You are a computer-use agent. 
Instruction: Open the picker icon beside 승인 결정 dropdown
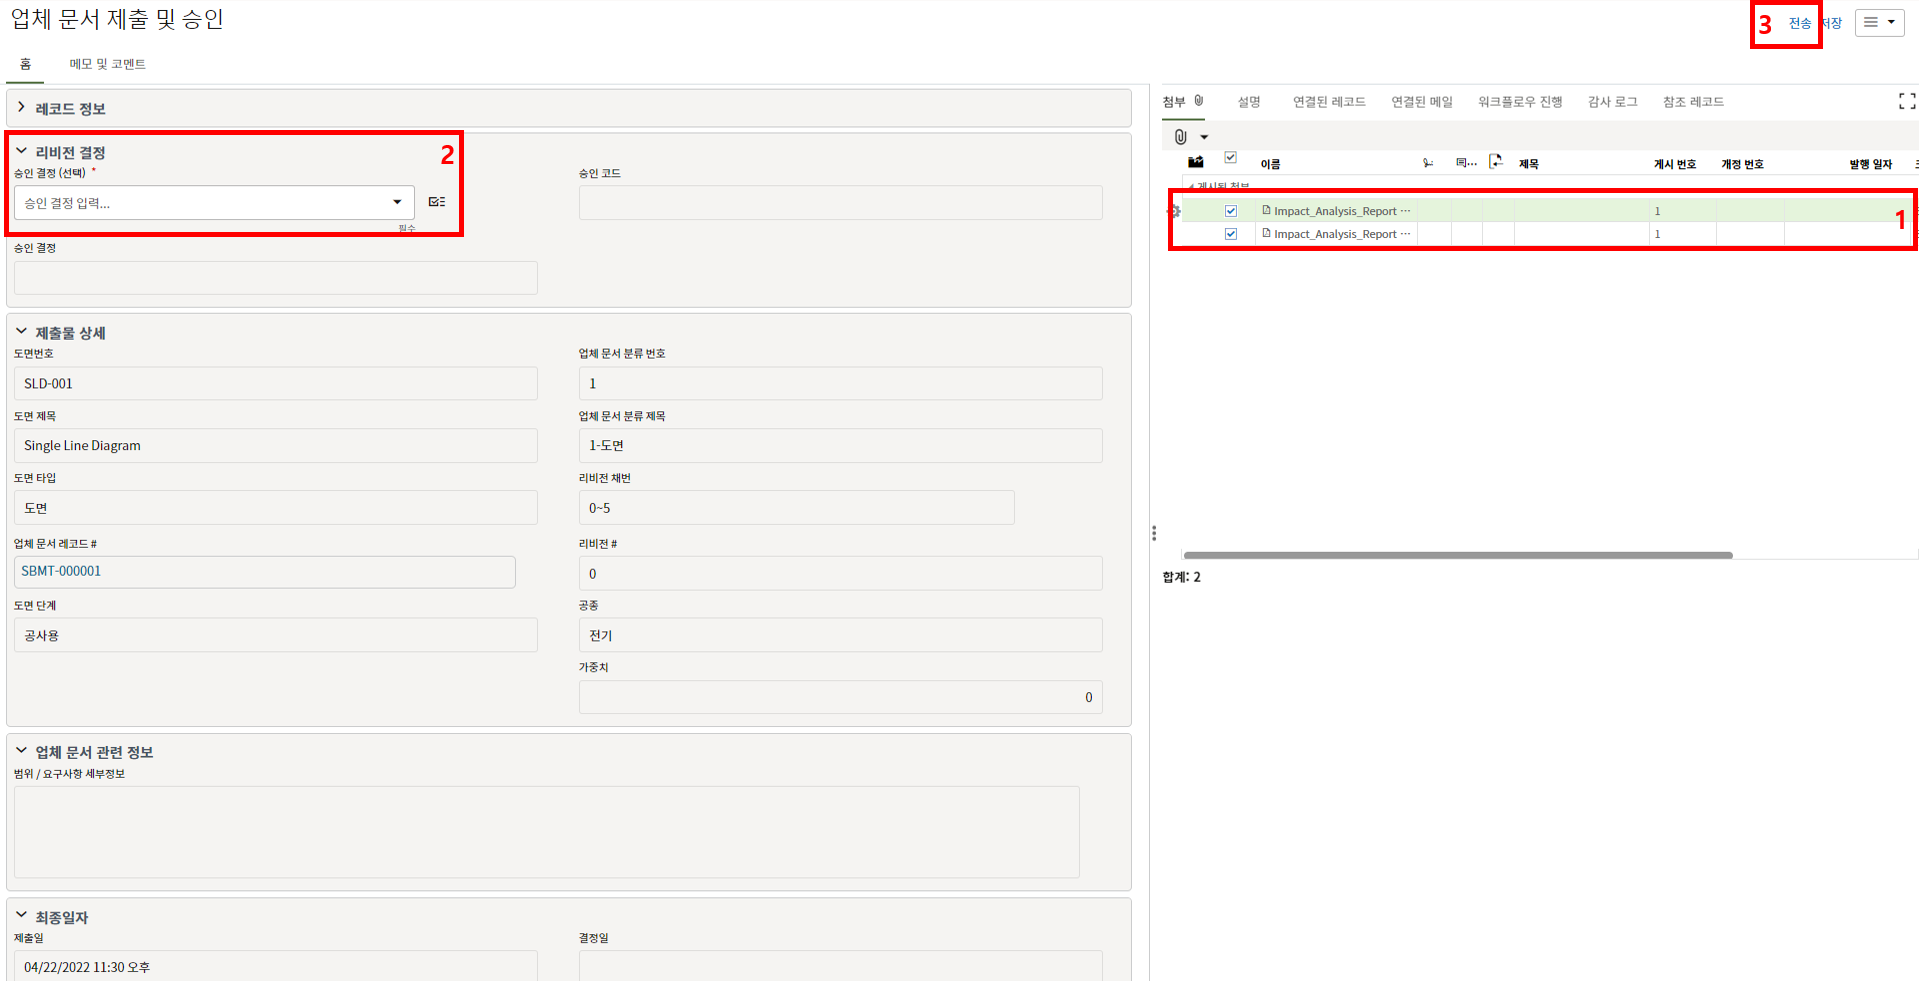(x=437, y=202)
